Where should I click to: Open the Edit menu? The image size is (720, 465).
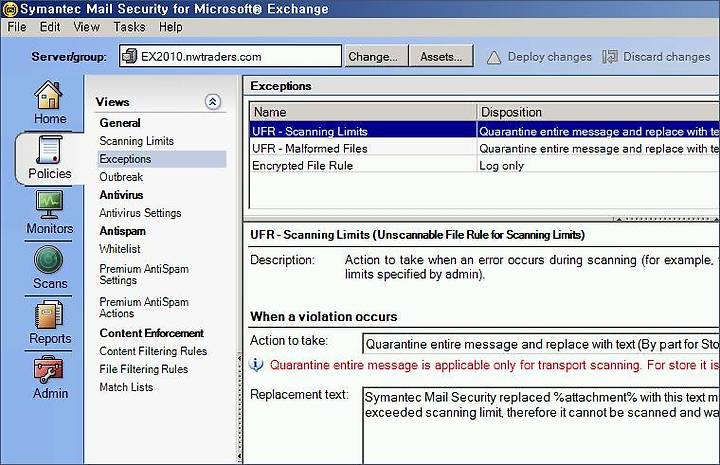click(x=50, y=27)
